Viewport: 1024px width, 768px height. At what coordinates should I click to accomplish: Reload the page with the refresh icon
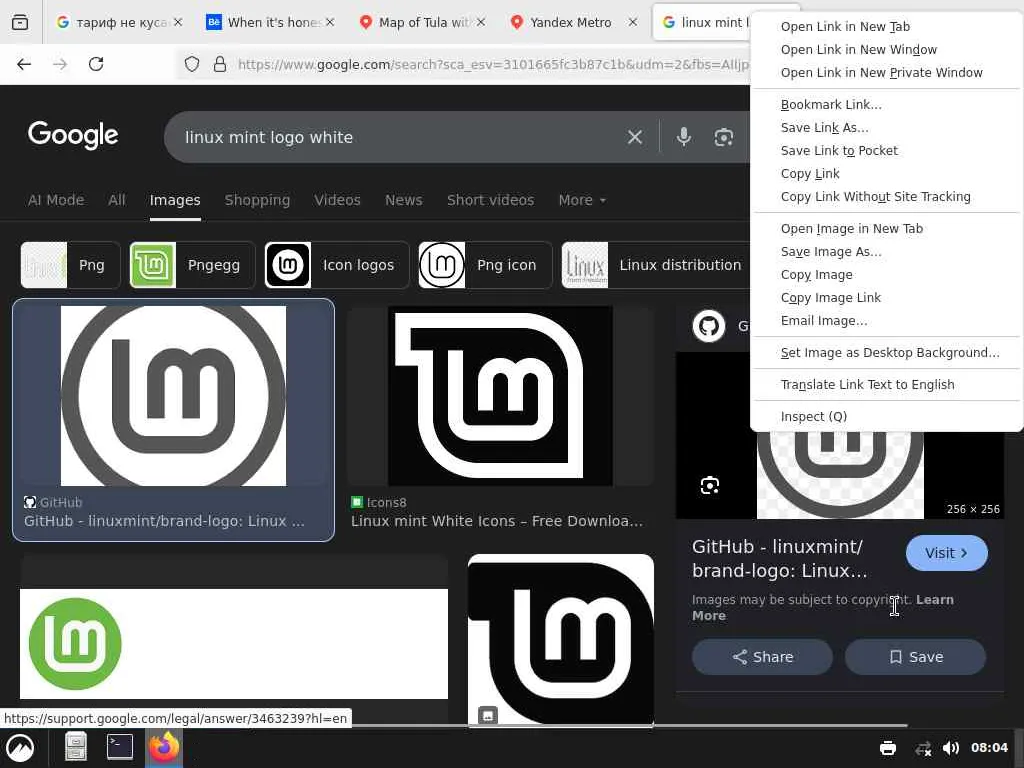pyautogui.click(x=96, y=64)
